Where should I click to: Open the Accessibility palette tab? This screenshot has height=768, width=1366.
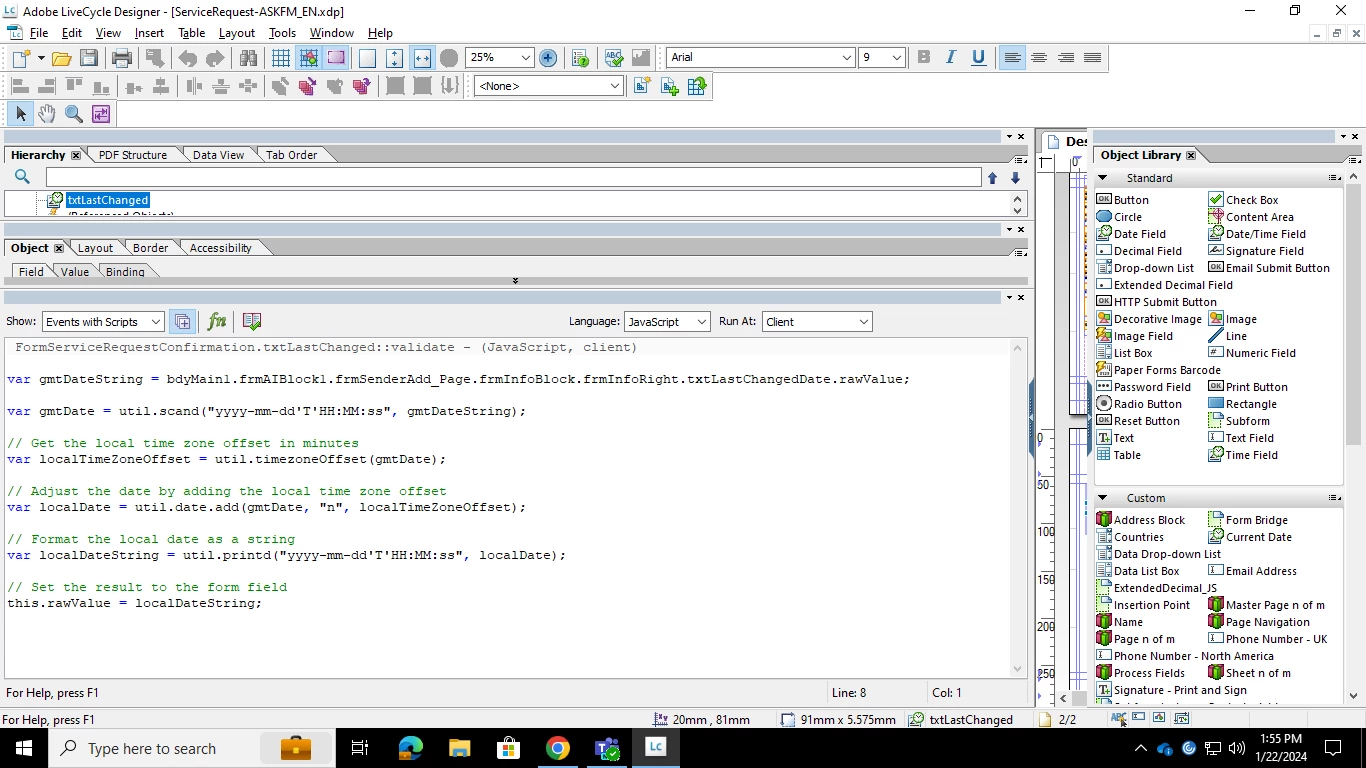click(220, 248)
